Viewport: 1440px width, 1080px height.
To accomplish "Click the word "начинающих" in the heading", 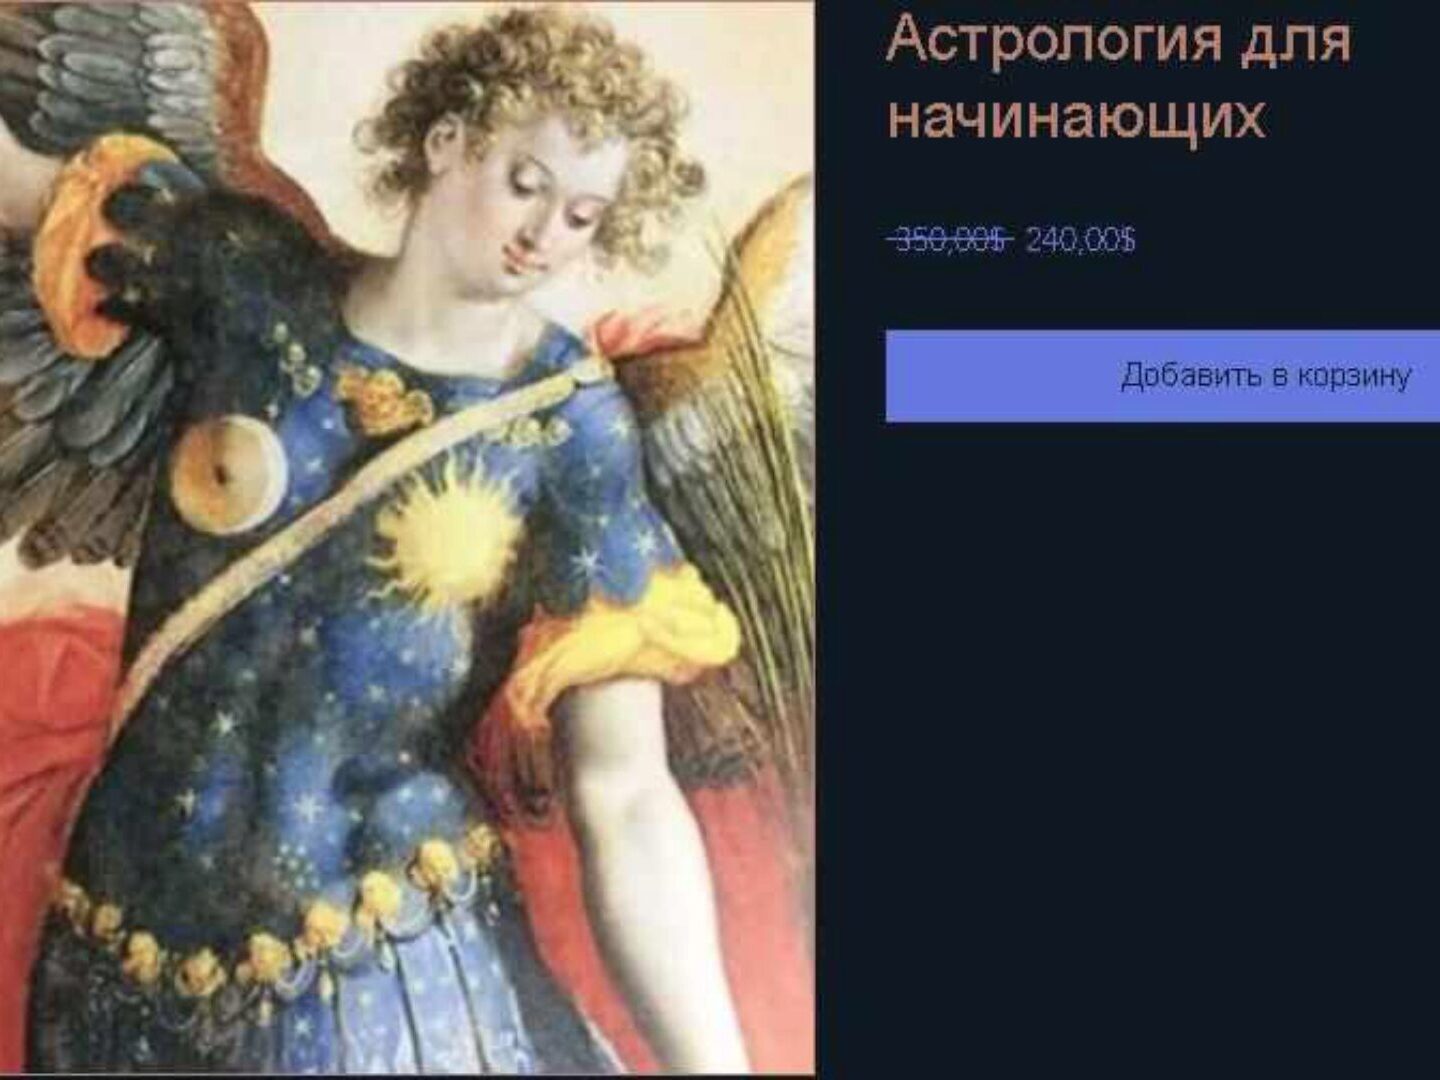I will pyautogui.click(x=1077, y=118).
